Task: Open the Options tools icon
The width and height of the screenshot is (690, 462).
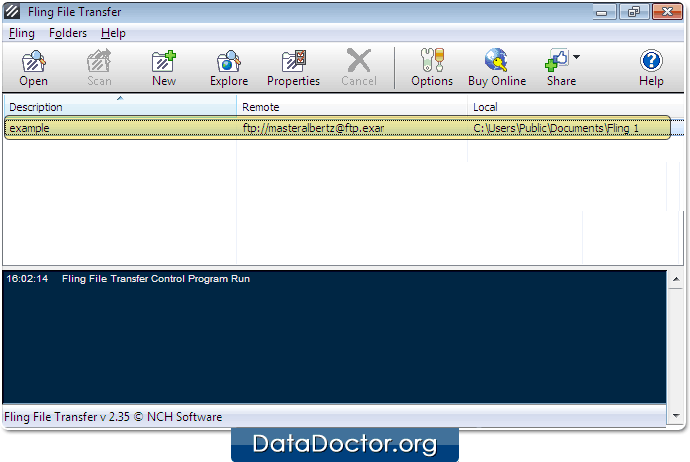Action: click(432, 60)
